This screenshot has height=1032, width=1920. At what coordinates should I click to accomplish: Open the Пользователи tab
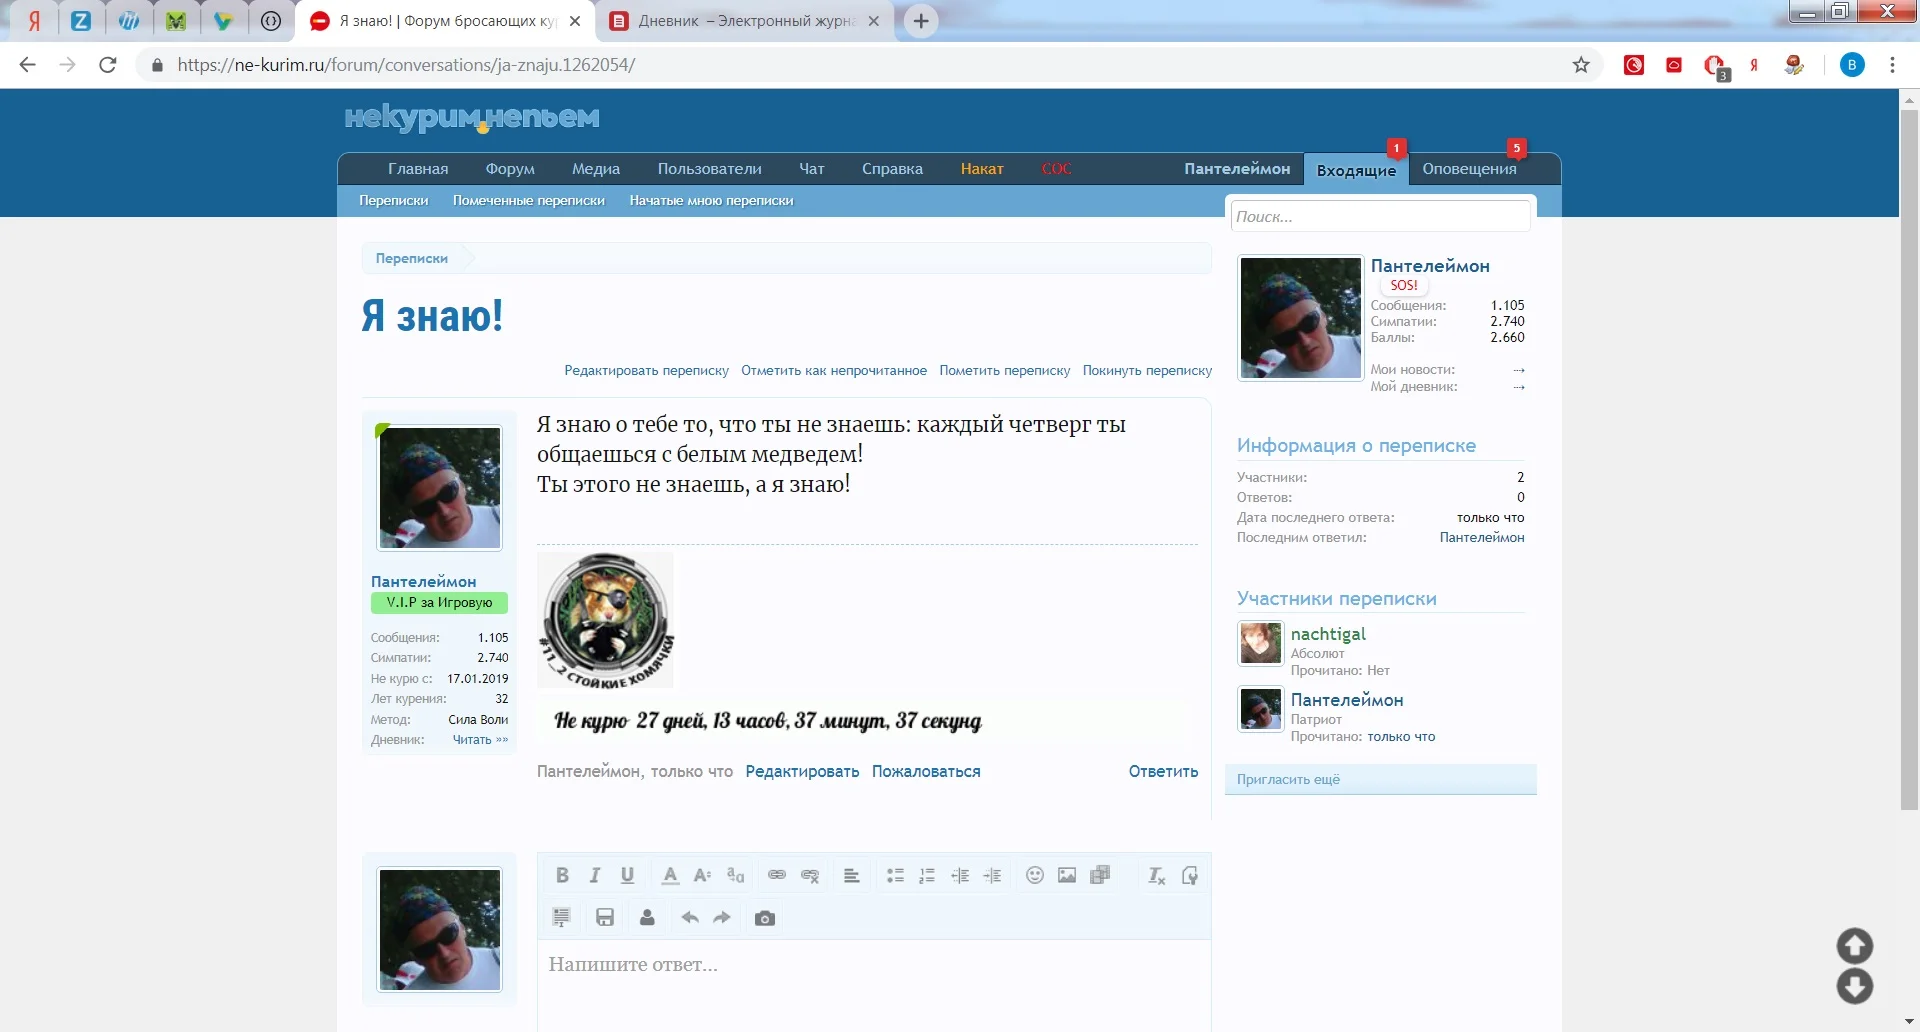coord(710,169)
